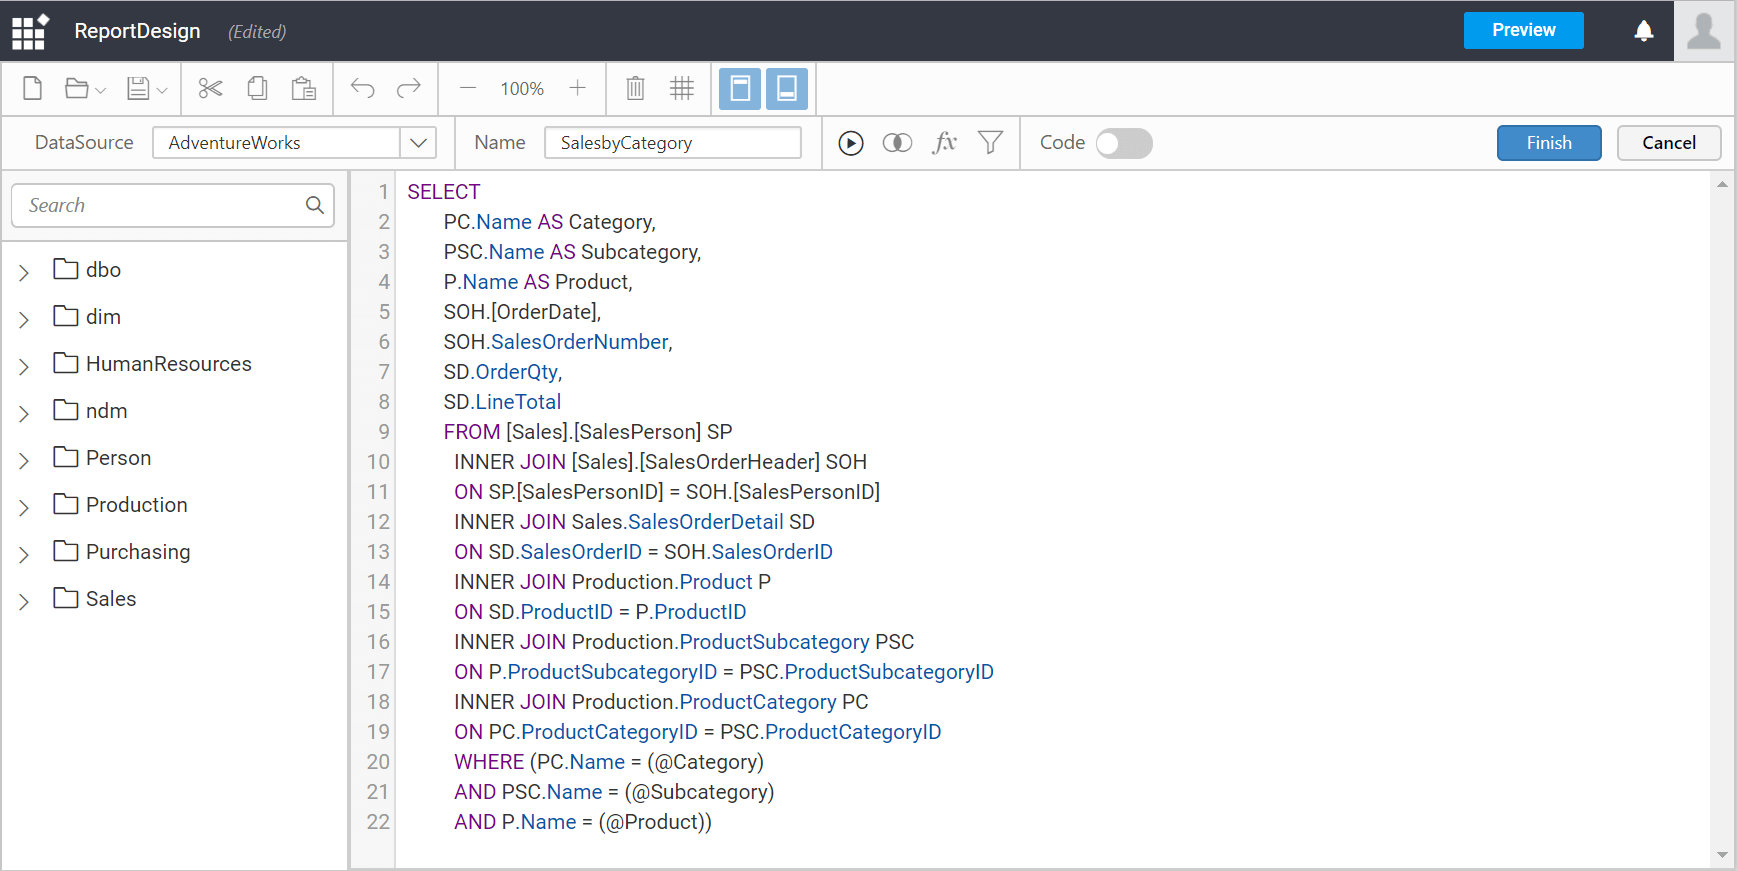Expand the Sales schema folder

(x=24, y=601)
